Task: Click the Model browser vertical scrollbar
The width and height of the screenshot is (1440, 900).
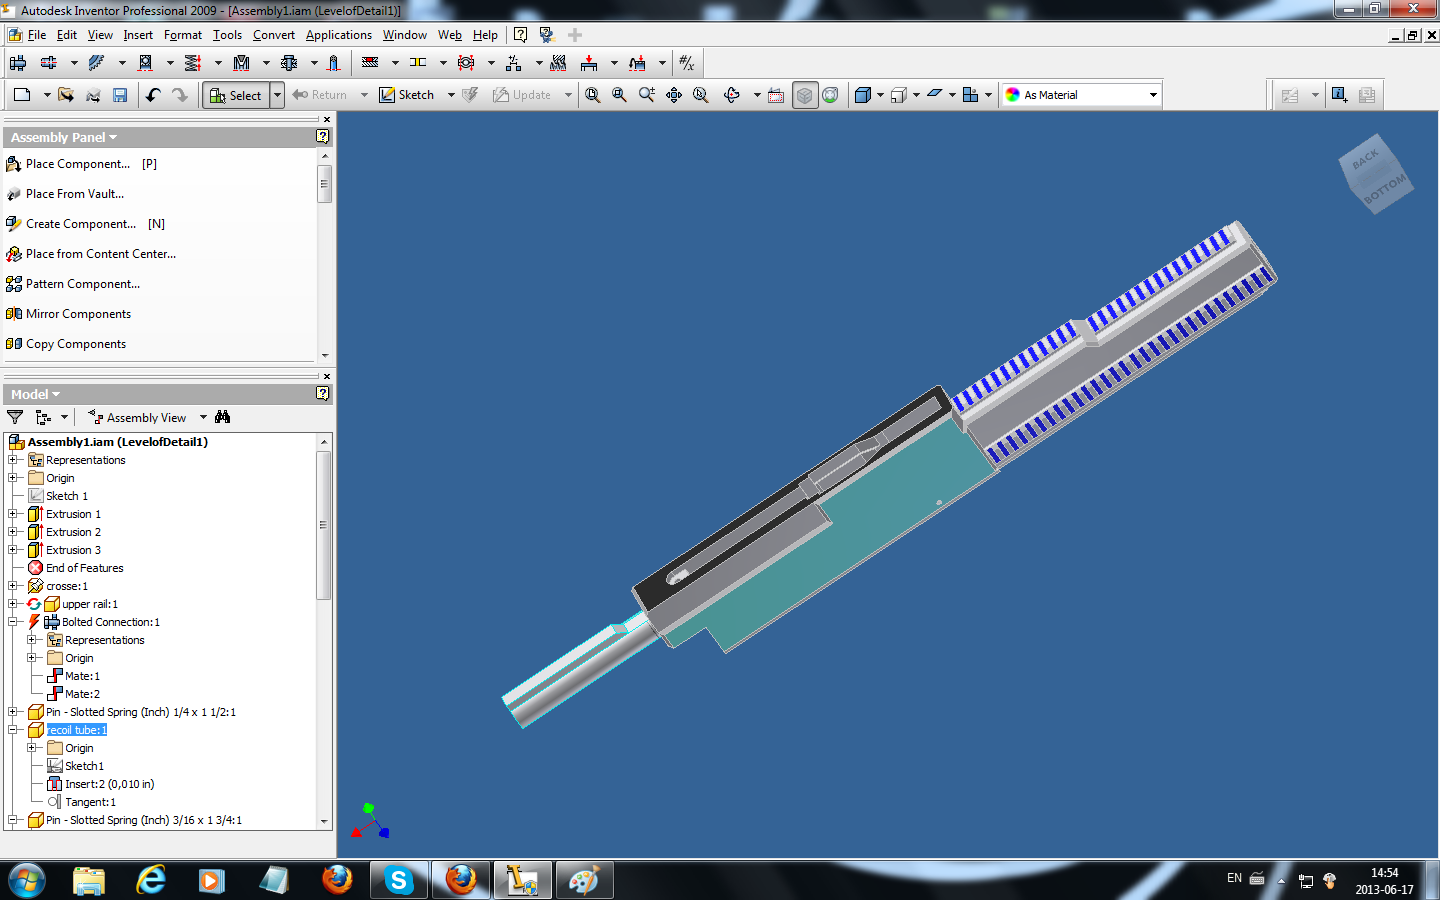Action: tap(323, 524)
